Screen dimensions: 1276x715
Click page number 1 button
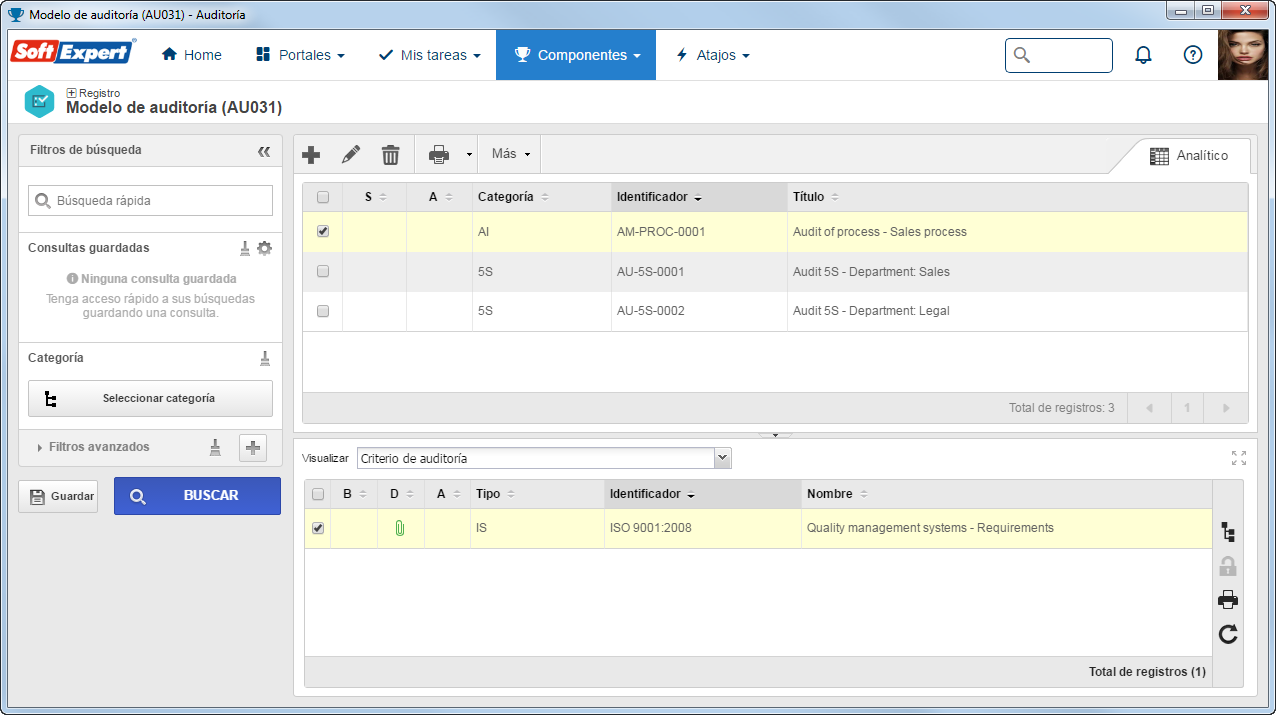pos(1187,408)
